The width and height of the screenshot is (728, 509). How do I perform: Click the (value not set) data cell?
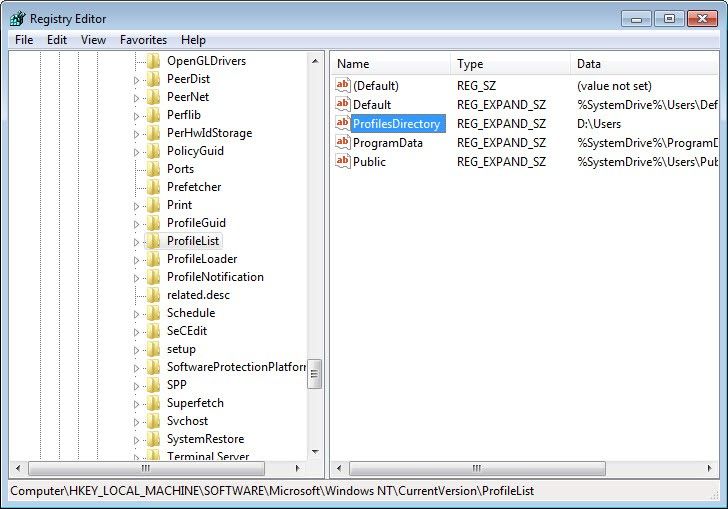614,86
